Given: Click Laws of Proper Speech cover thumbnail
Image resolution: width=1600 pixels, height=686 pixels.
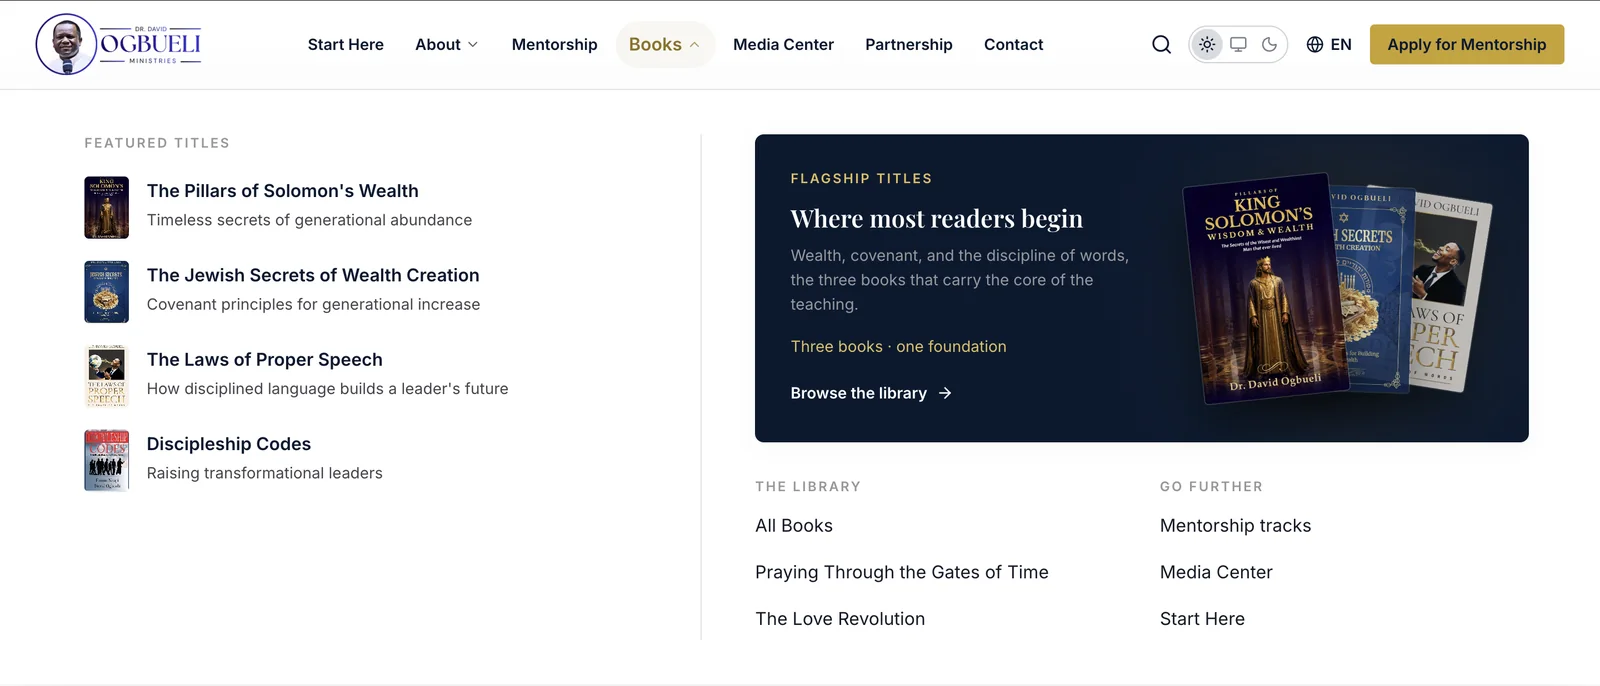Looking at the screenshot, I should click(106, 376).
